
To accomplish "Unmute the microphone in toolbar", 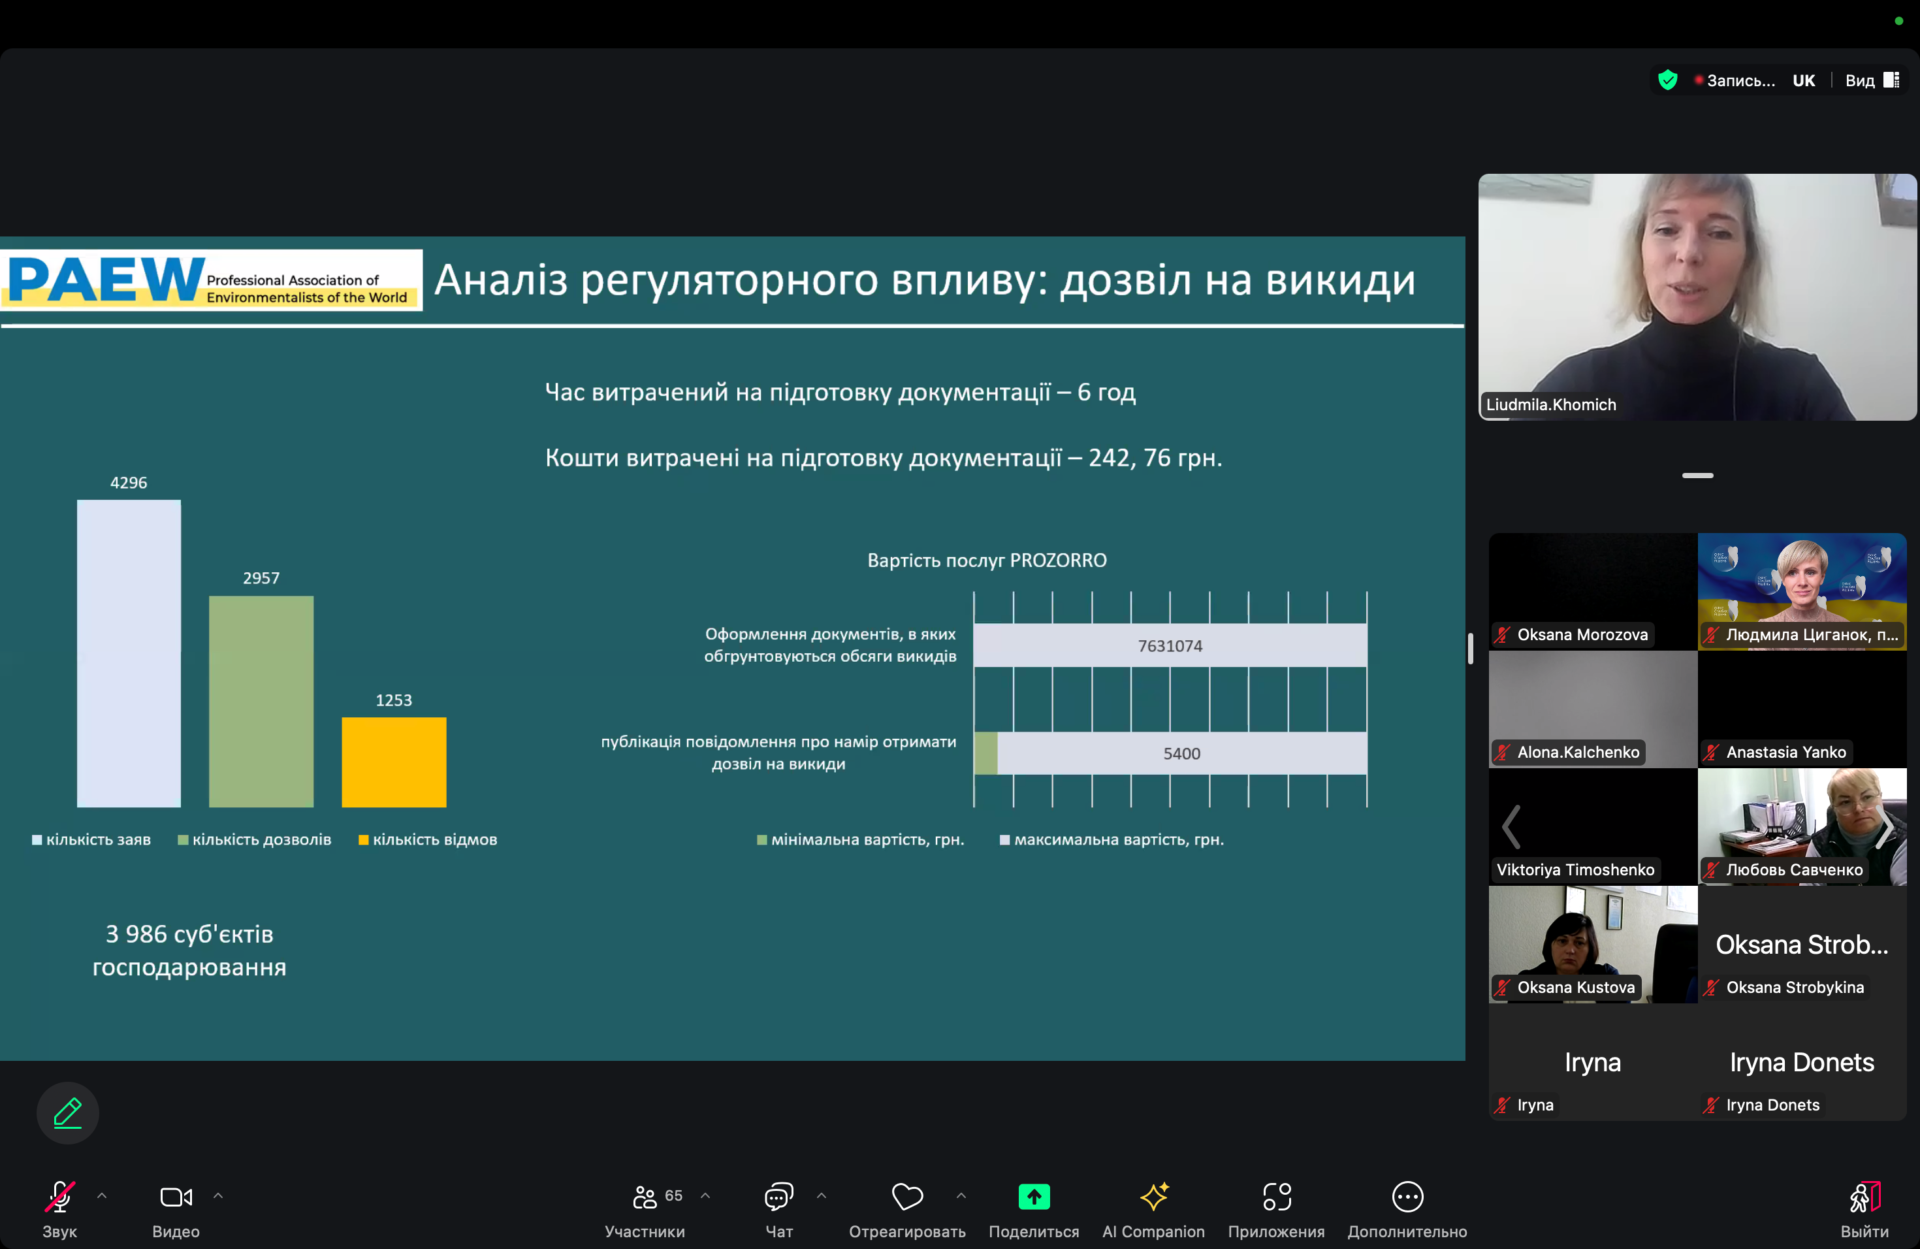I will coord(59,1197).
